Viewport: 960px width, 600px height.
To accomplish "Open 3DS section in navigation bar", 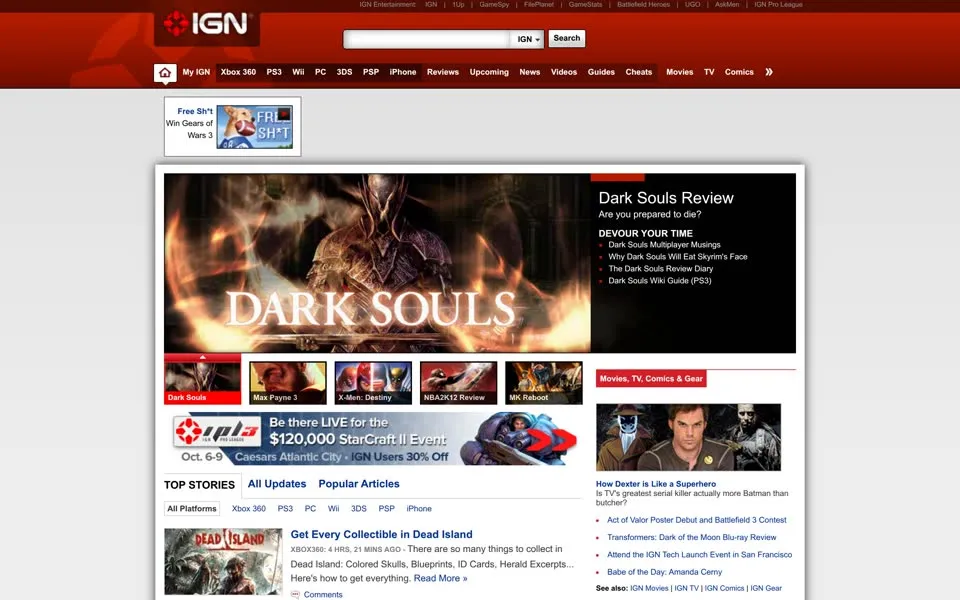I will [x=344, y=72].
